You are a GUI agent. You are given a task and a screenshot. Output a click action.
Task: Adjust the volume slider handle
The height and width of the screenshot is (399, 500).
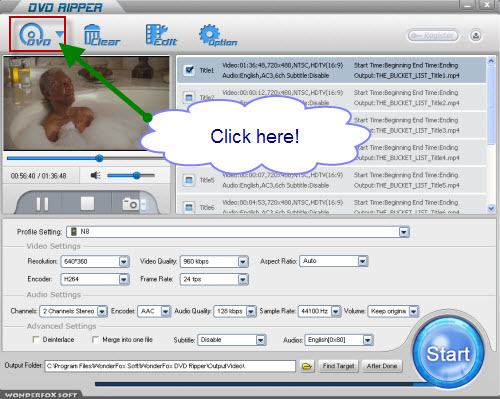136,175
